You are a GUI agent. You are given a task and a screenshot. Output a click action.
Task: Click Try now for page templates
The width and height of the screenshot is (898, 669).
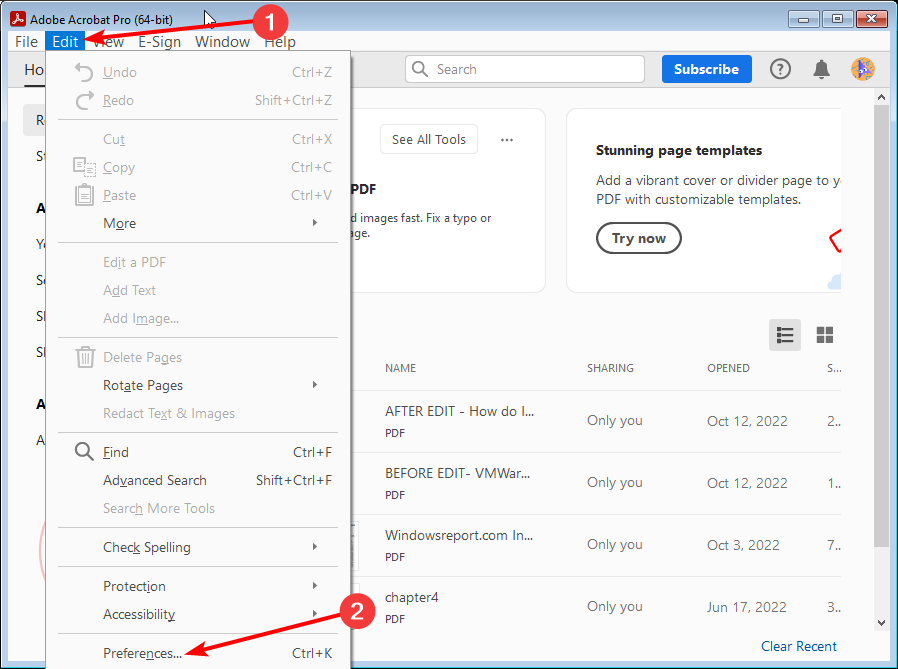[x=639, y=238]
